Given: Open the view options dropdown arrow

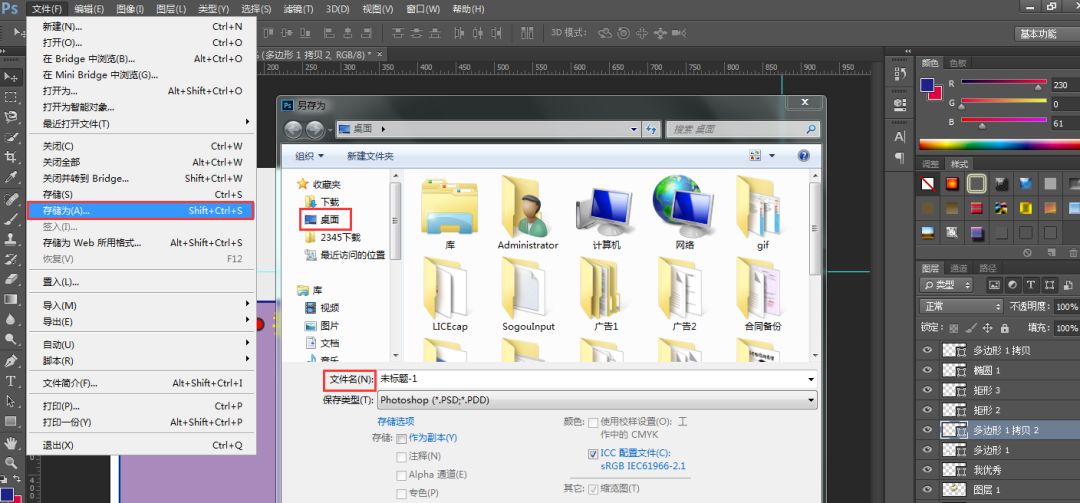Looking at the screenshot, I should (772, 156).
